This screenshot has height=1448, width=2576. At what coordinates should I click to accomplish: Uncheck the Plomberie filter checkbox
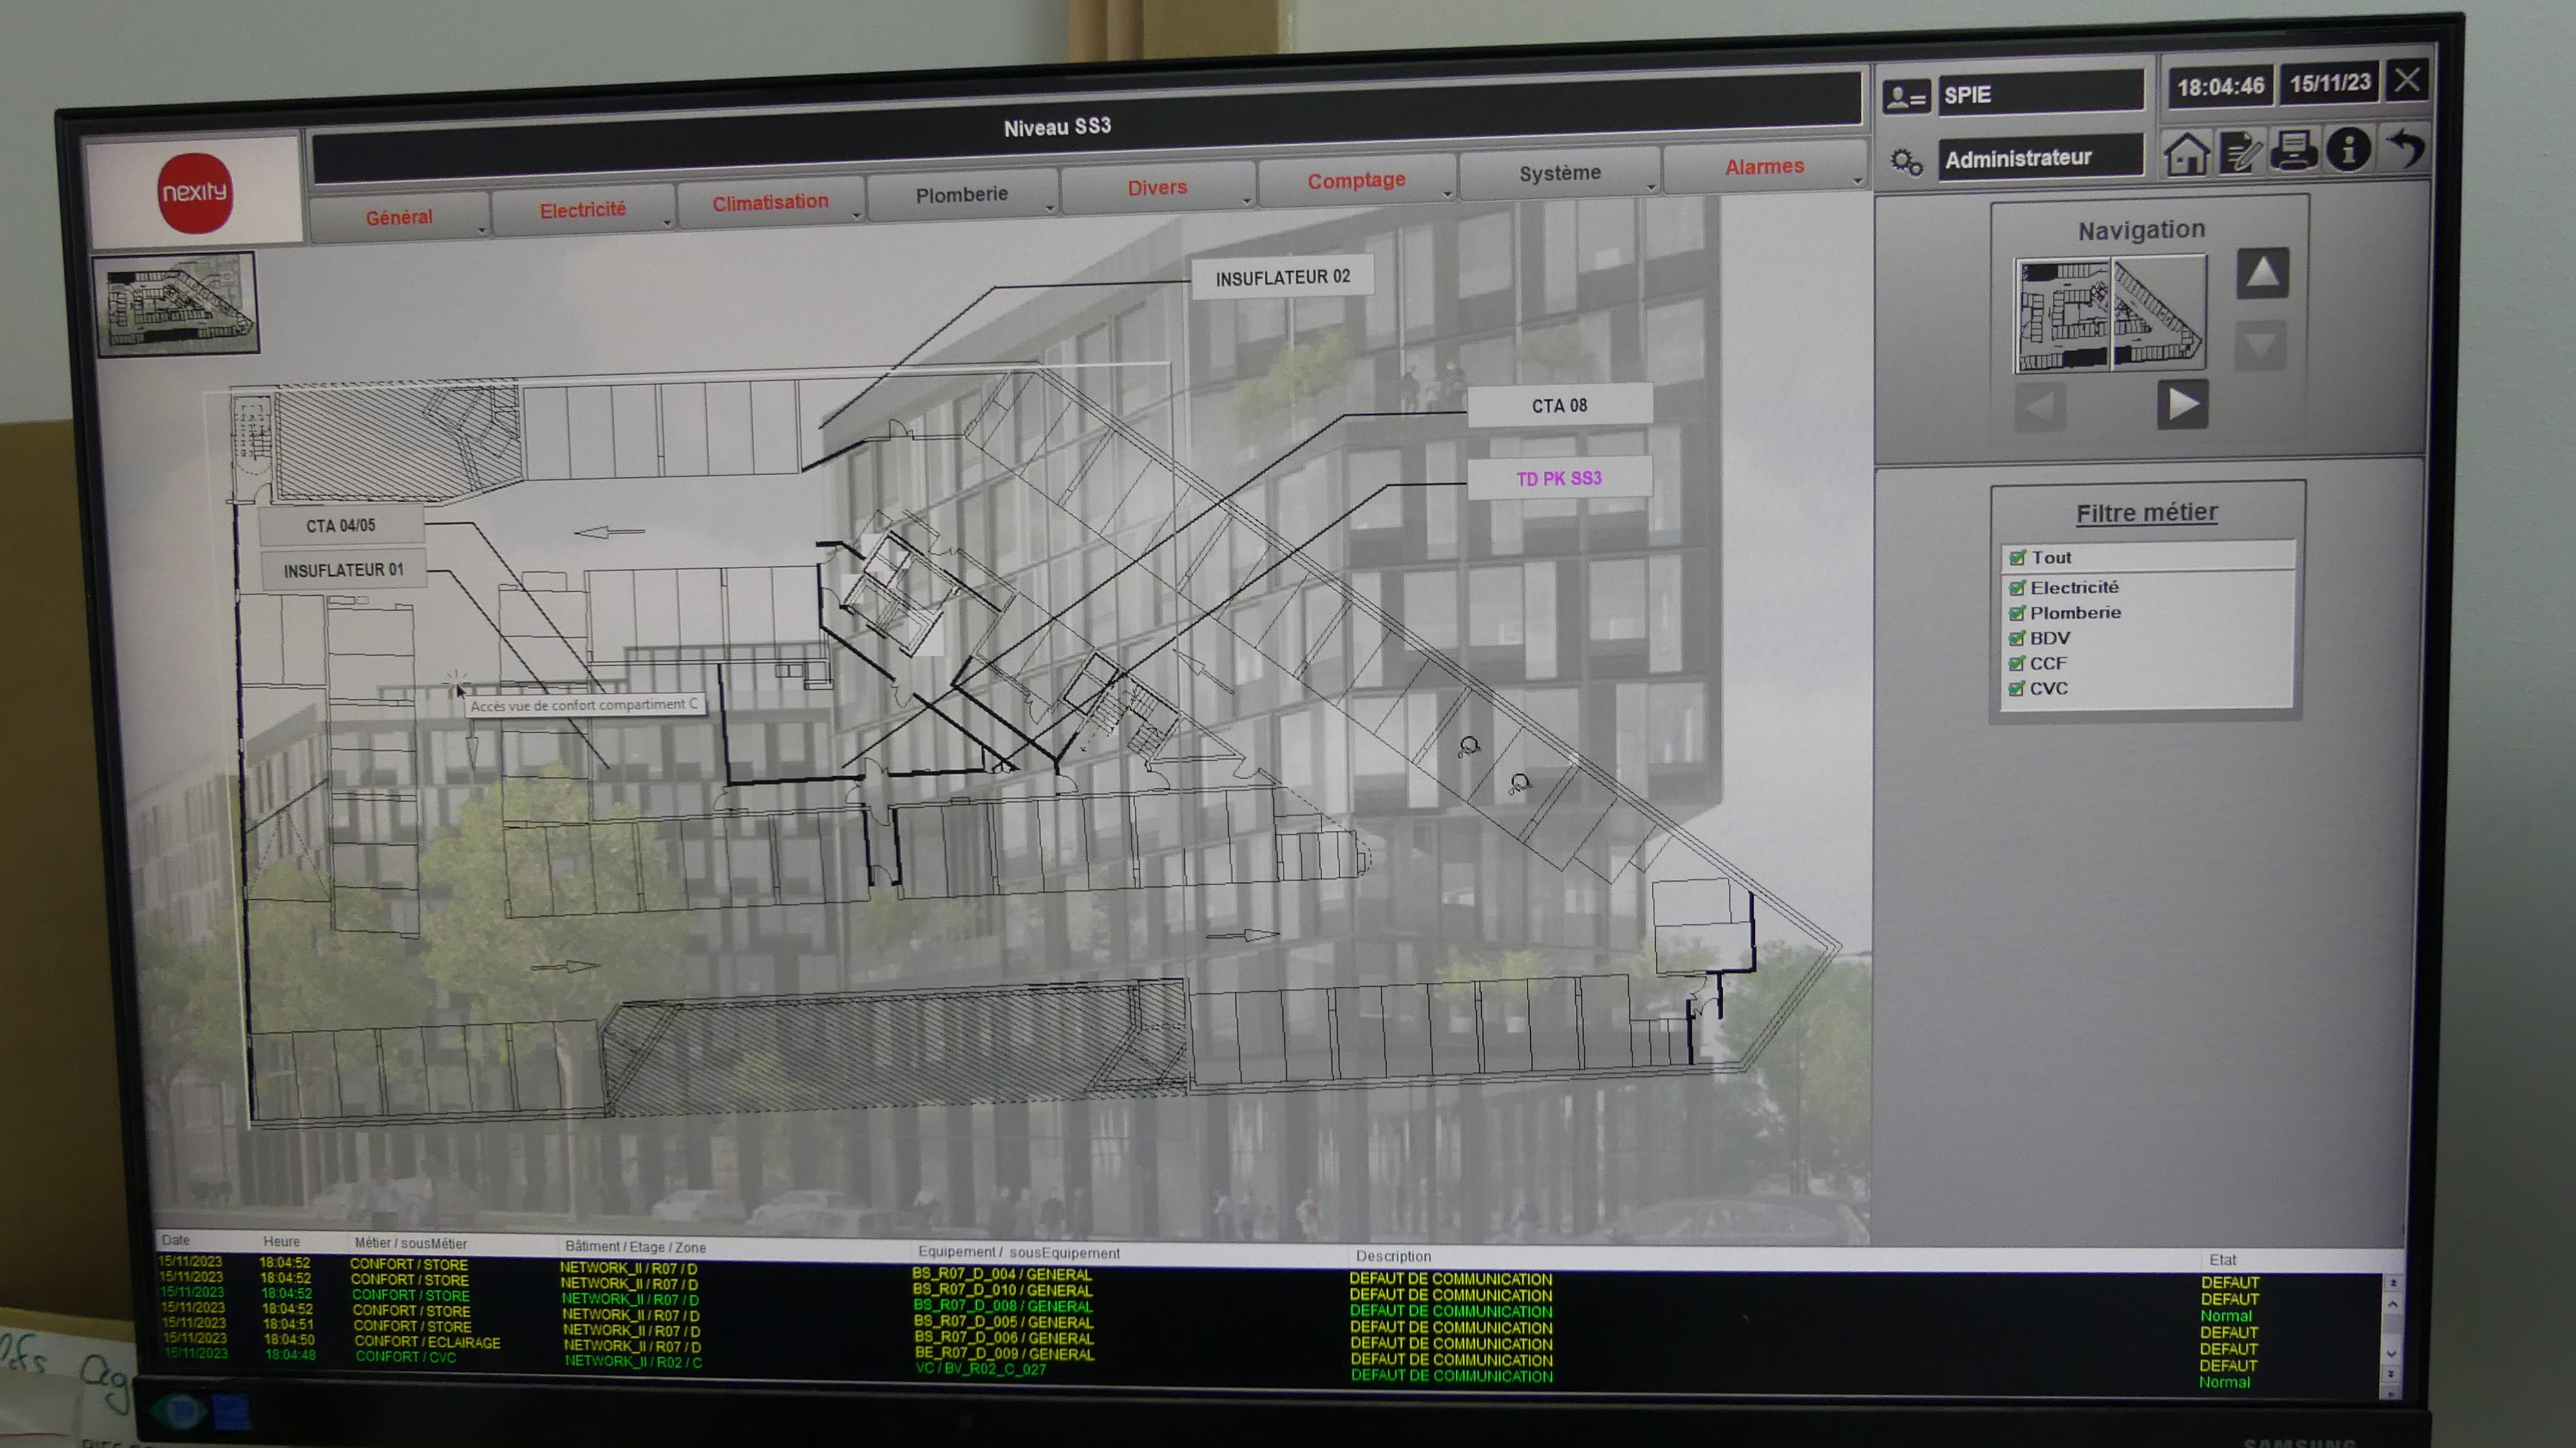(x=2017, y=613)
